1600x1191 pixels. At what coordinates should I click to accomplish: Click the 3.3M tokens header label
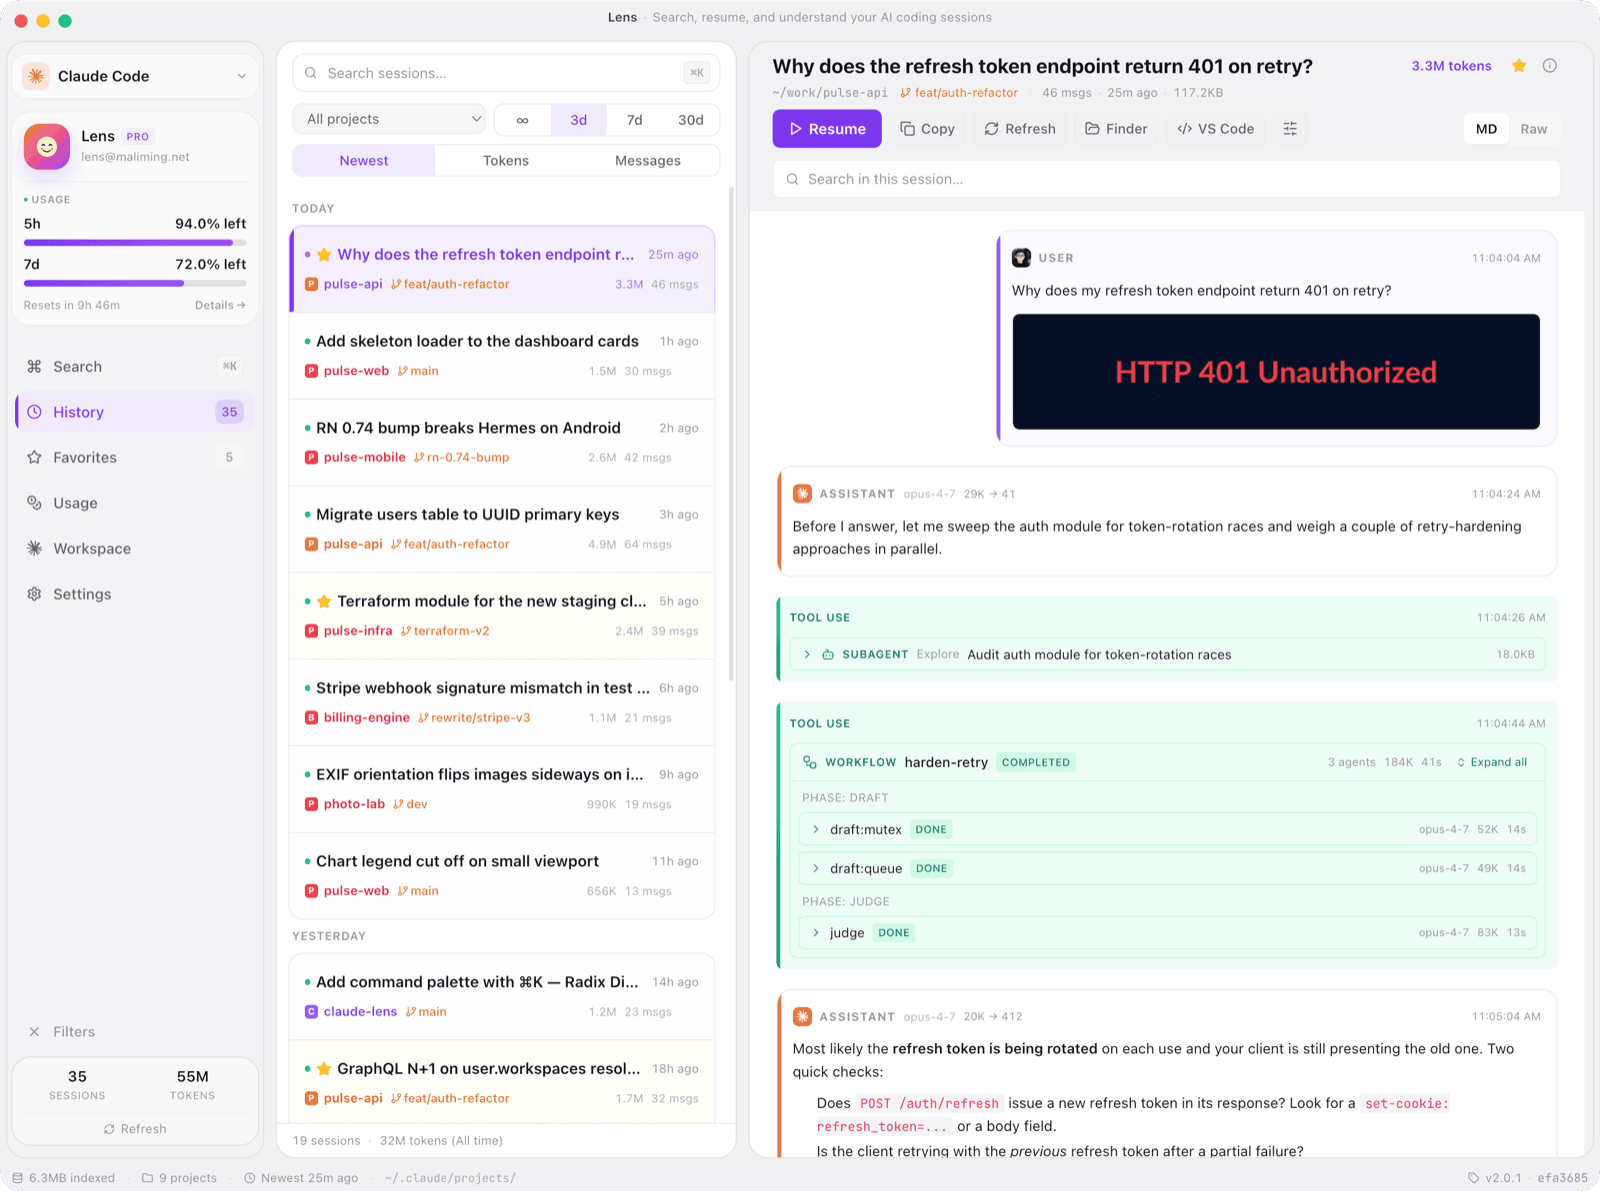[x=1451, y=66]
